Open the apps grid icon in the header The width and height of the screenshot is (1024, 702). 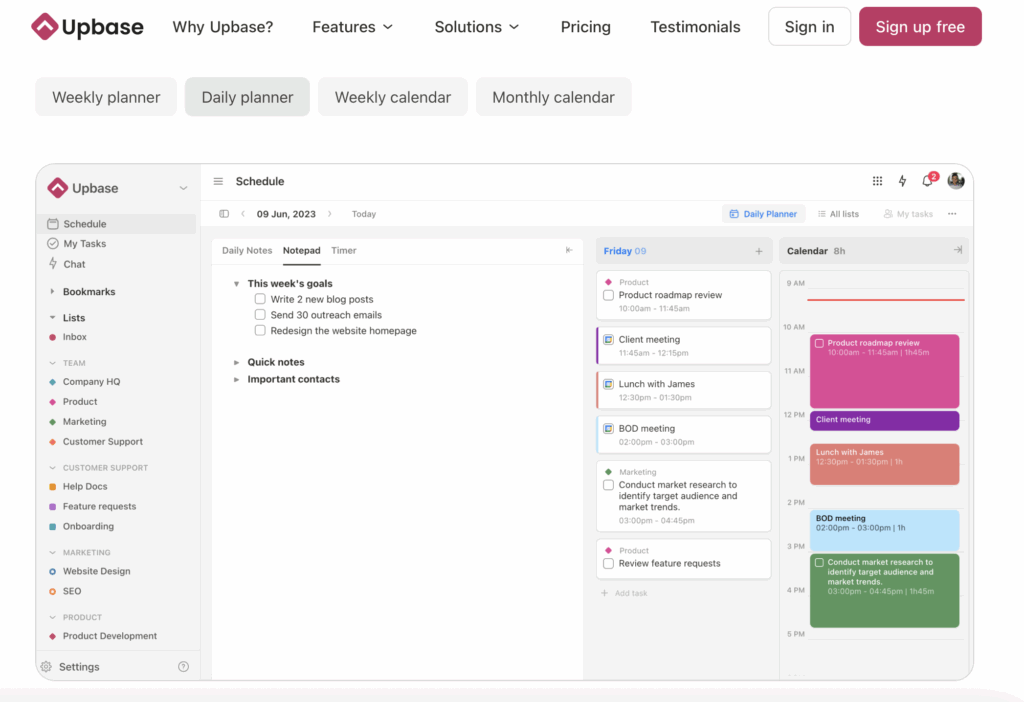877,181
